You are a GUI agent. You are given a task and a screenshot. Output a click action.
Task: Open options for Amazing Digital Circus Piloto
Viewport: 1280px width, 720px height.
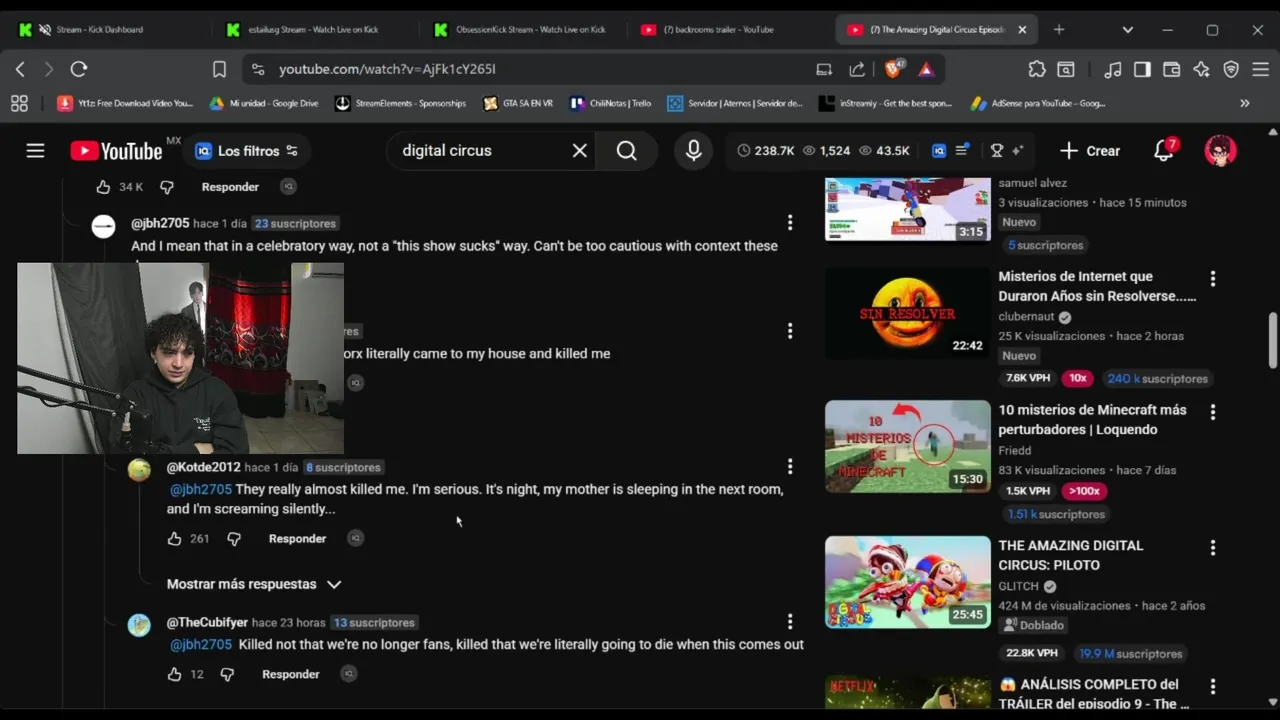(x=1213, y=548)
